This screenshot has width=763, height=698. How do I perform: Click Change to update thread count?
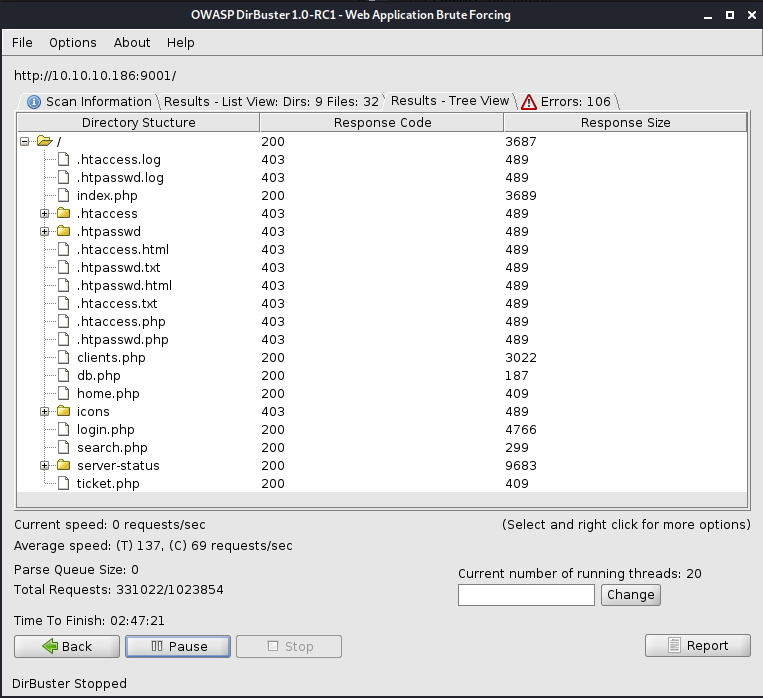(631, 595)
